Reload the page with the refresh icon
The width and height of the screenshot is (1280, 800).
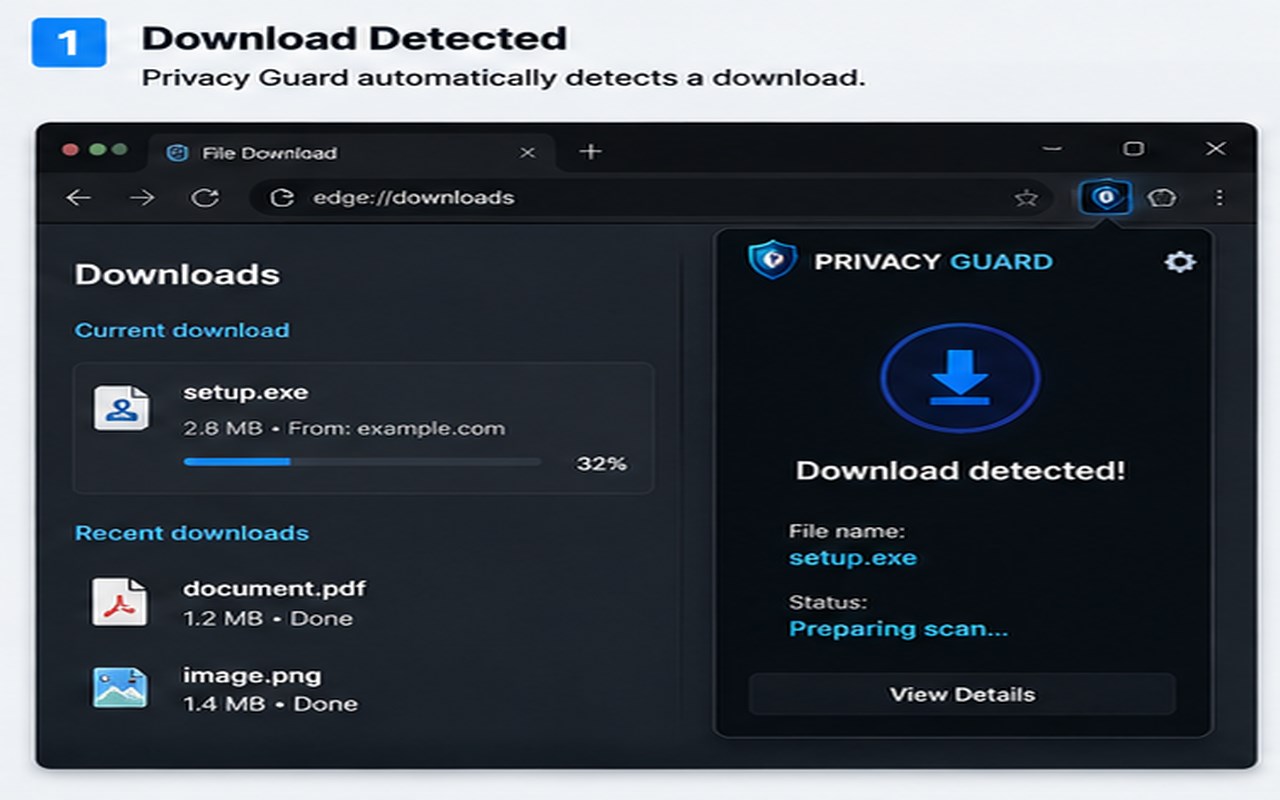coord(205,198)
